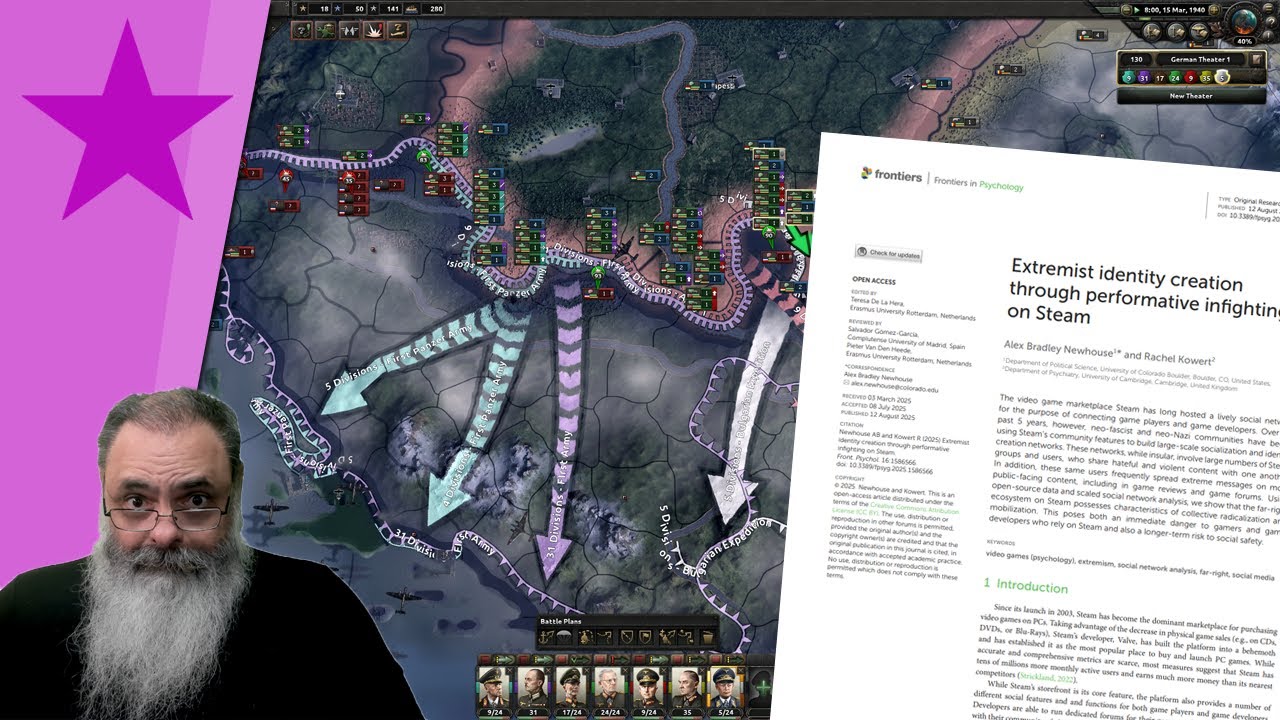Click the edit icon beside German Theater 1
The height and width of the screenshot is (720, 1280).
[1256, 59]
